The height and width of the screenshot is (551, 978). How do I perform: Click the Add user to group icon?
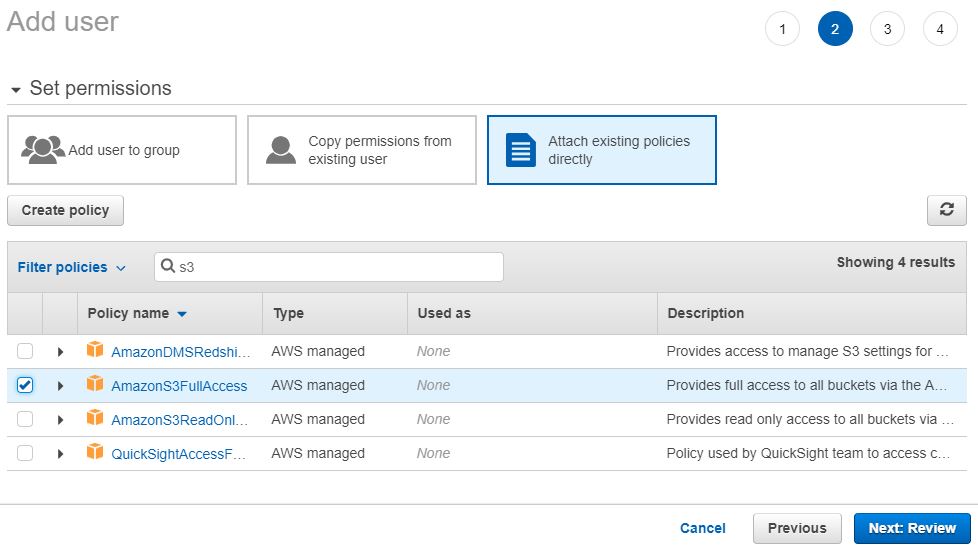[x=43, y=150]
